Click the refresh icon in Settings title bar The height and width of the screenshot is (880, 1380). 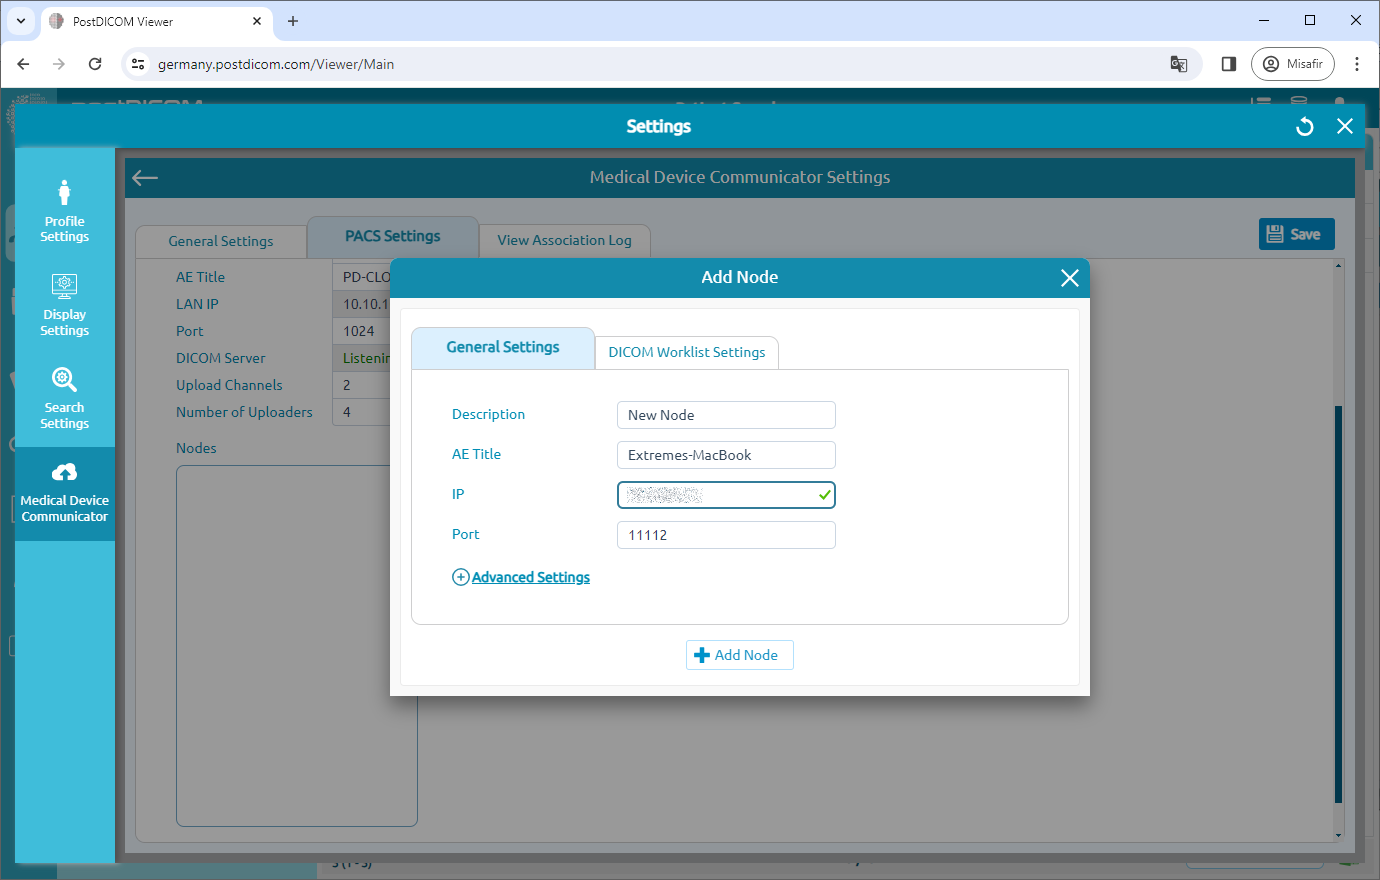(x=1303, y=126)
